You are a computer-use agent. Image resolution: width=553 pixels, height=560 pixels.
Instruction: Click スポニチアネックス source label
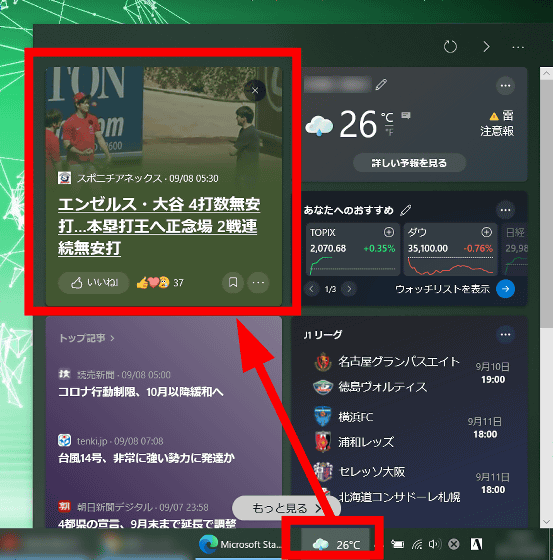tap(119, 178)
